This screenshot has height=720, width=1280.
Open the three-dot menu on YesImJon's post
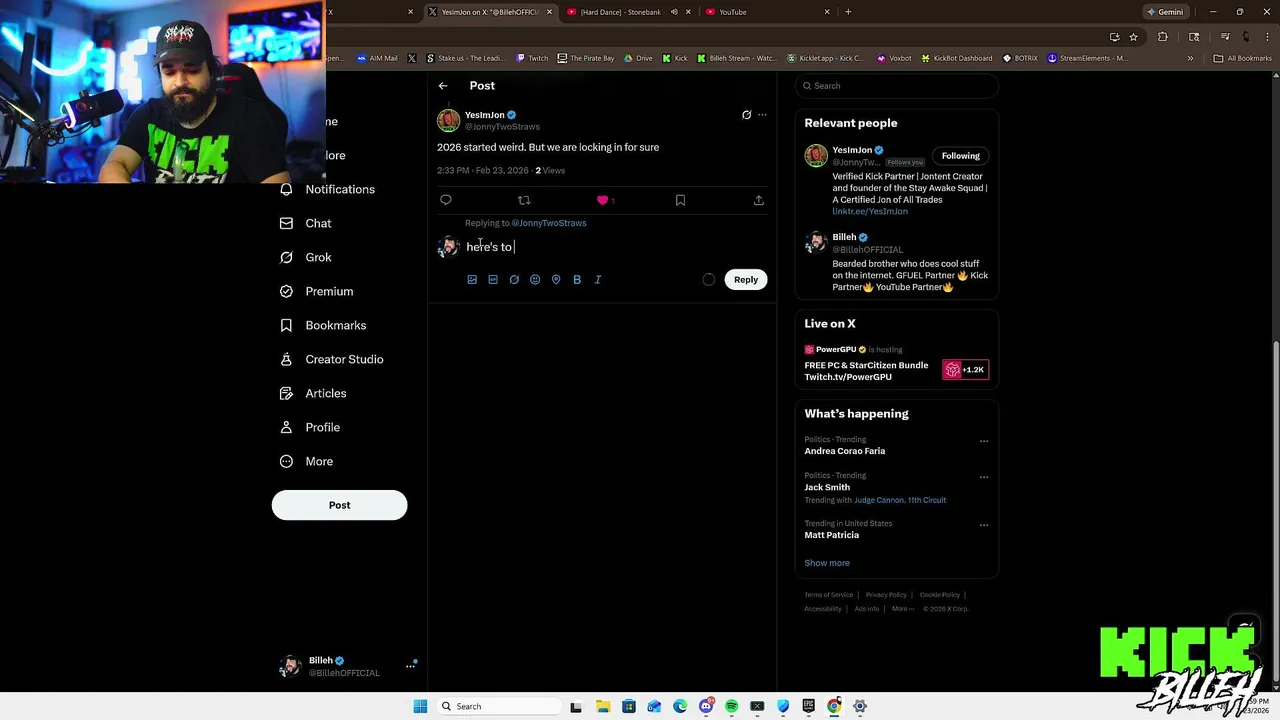coord(762,115)
